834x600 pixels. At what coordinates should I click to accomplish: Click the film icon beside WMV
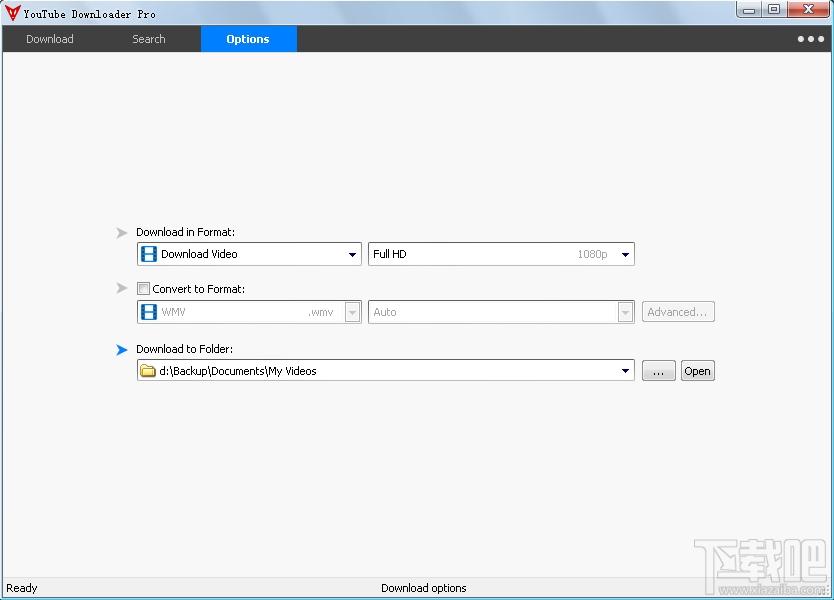(148, 312)
